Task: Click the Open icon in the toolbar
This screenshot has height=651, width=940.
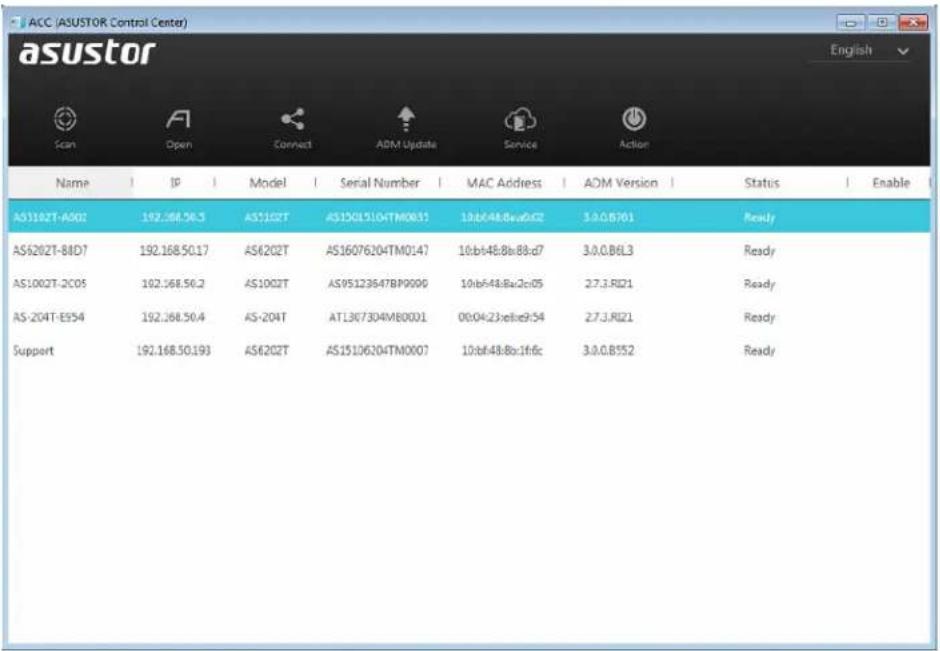Action: pyautogui.click(x=179, y=119)
